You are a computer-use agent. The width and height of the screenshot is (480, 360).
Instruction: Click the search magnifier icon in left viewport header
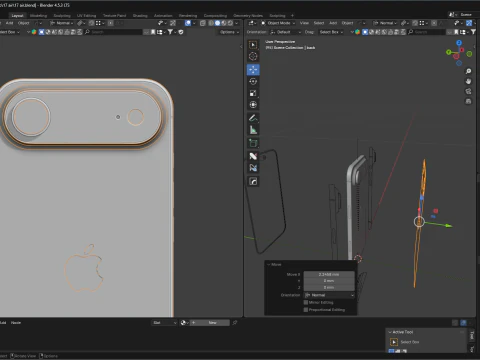87,32
